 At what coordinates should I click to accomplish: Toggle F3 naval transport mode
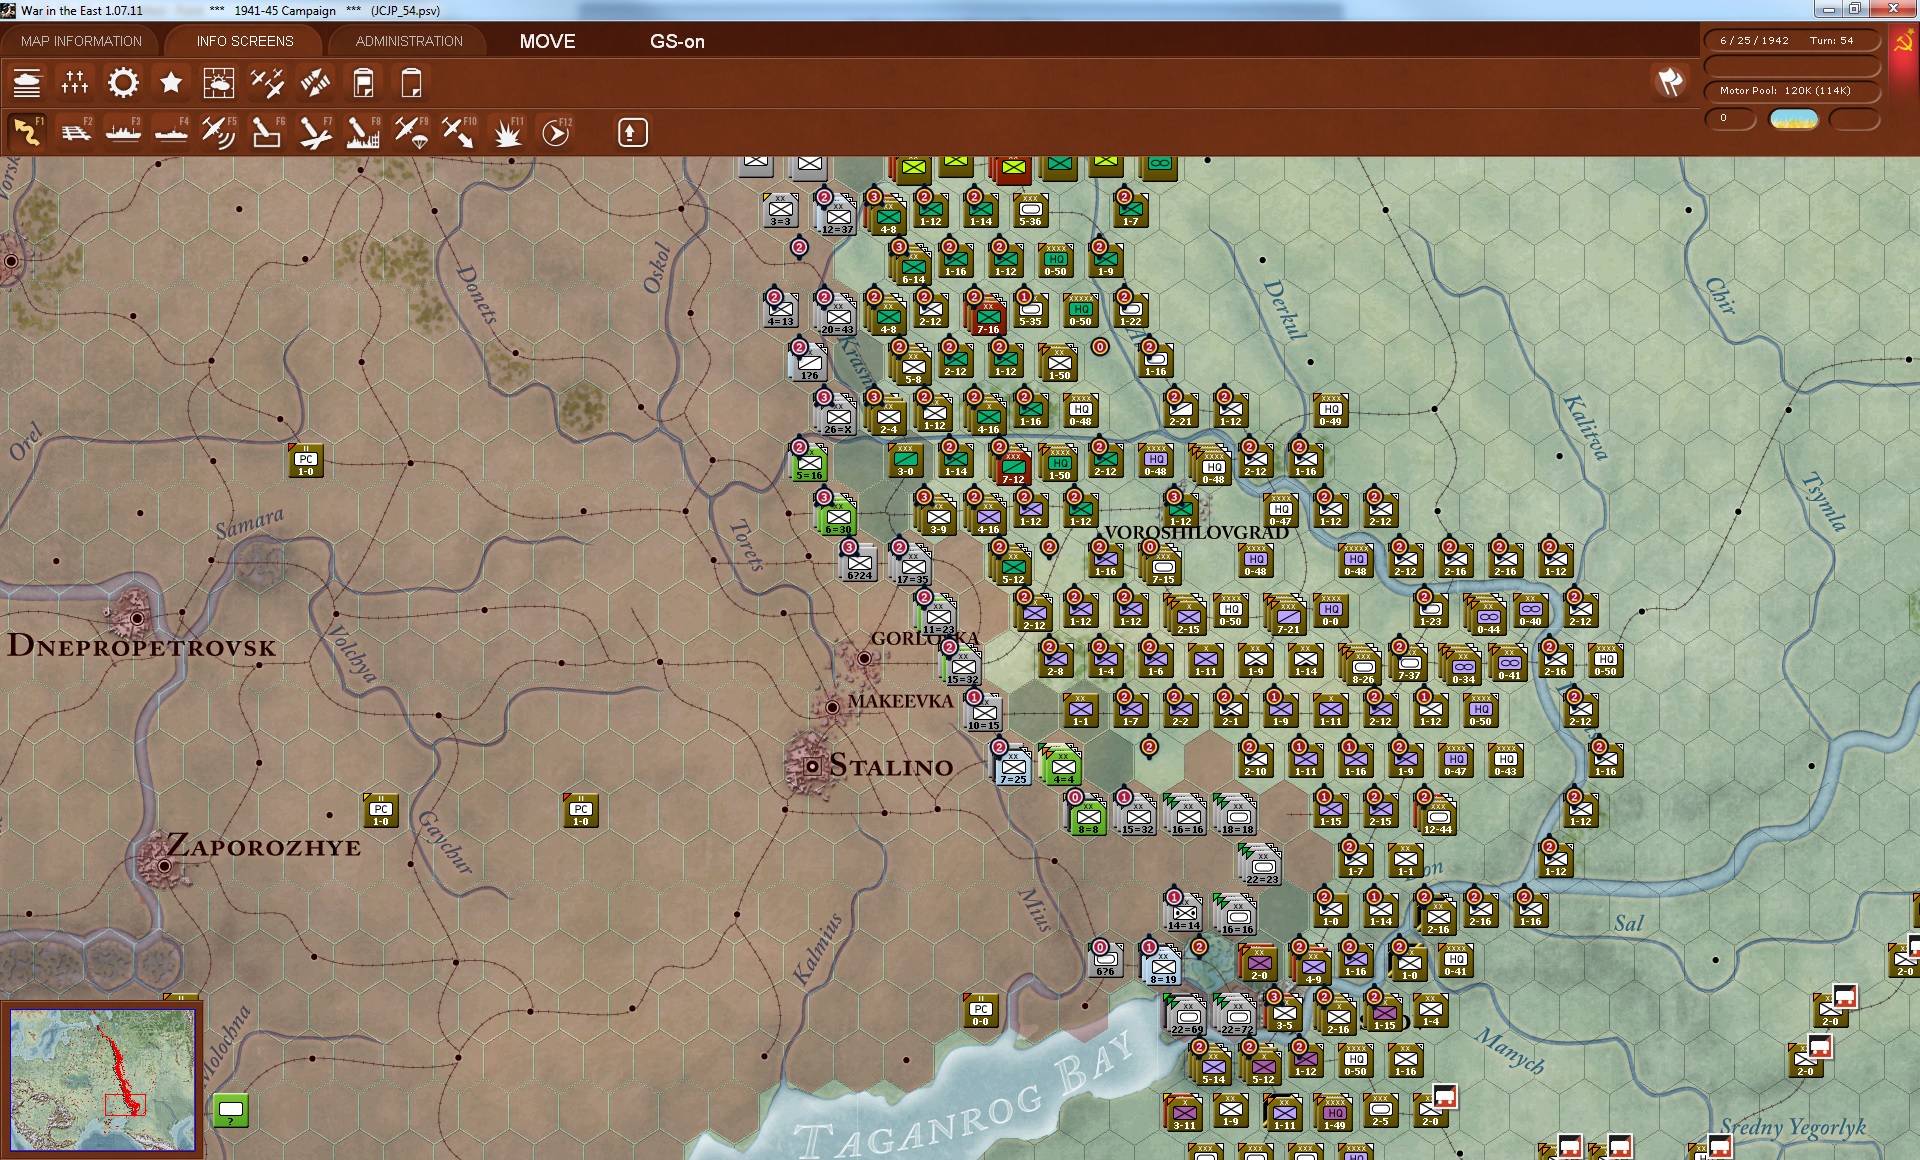tap(123, 132)
